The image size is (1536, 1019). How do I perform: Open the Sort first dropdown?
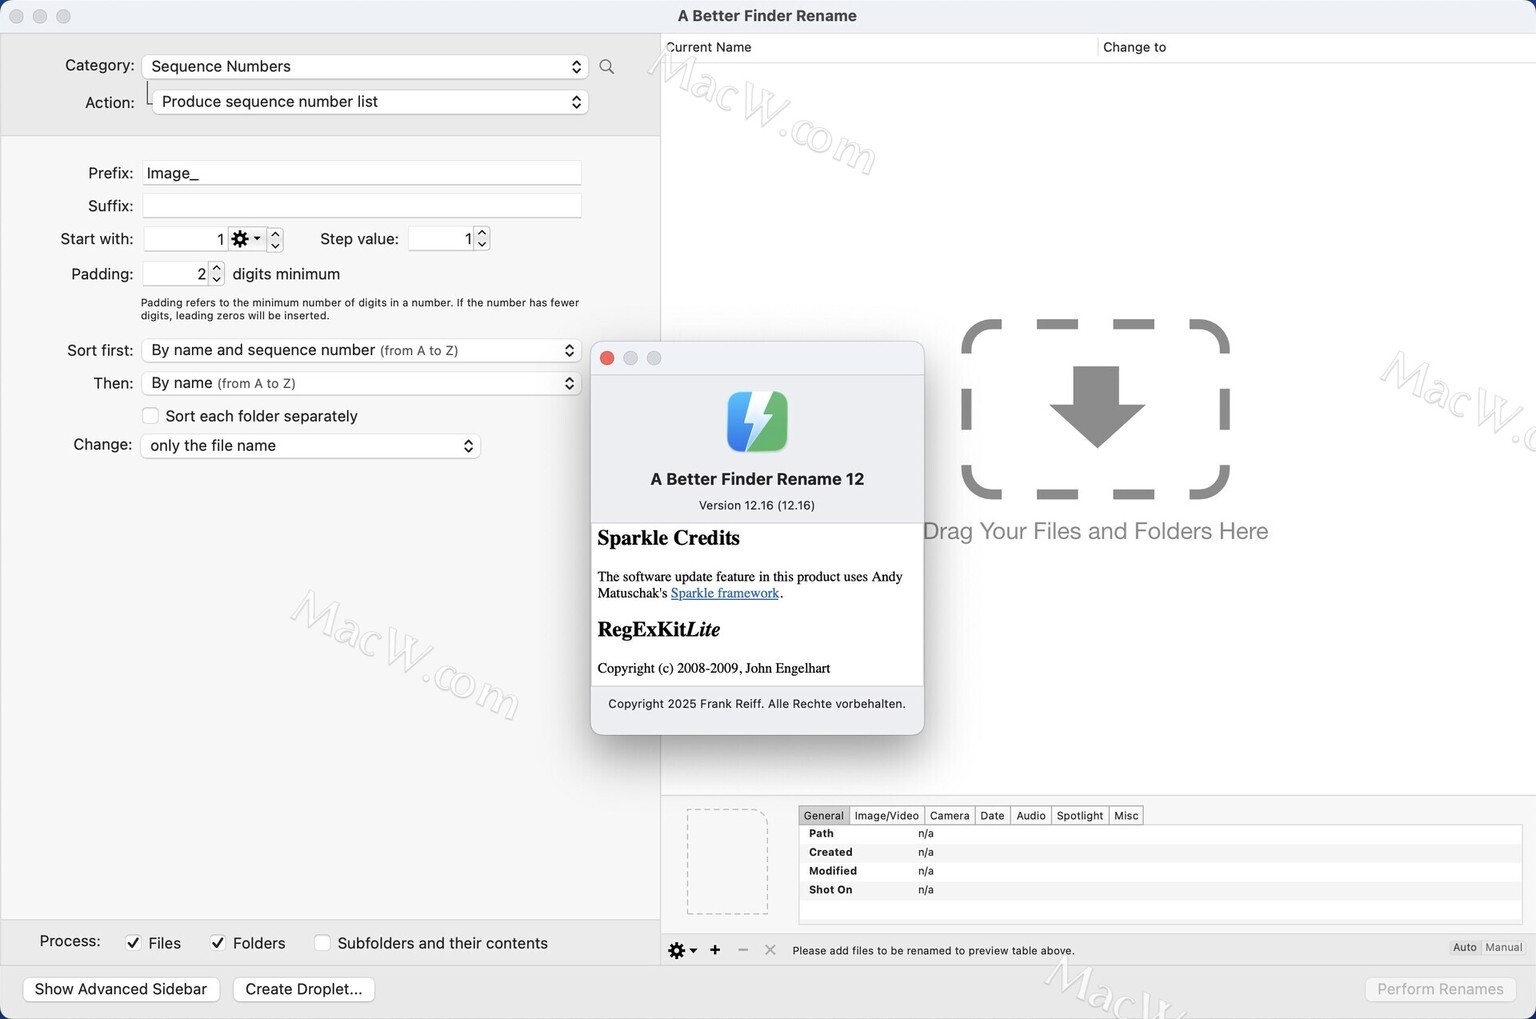[x=361, y=350]
